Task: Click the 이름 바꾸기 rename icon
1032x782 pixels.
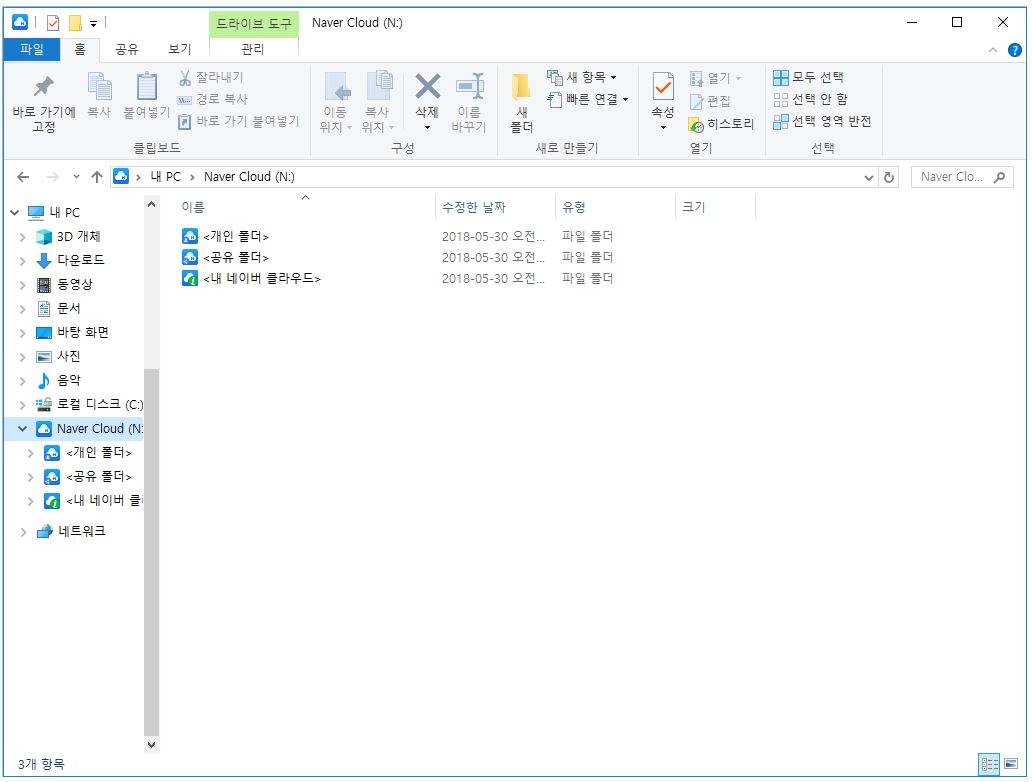Action: click(x=470, y=86)
